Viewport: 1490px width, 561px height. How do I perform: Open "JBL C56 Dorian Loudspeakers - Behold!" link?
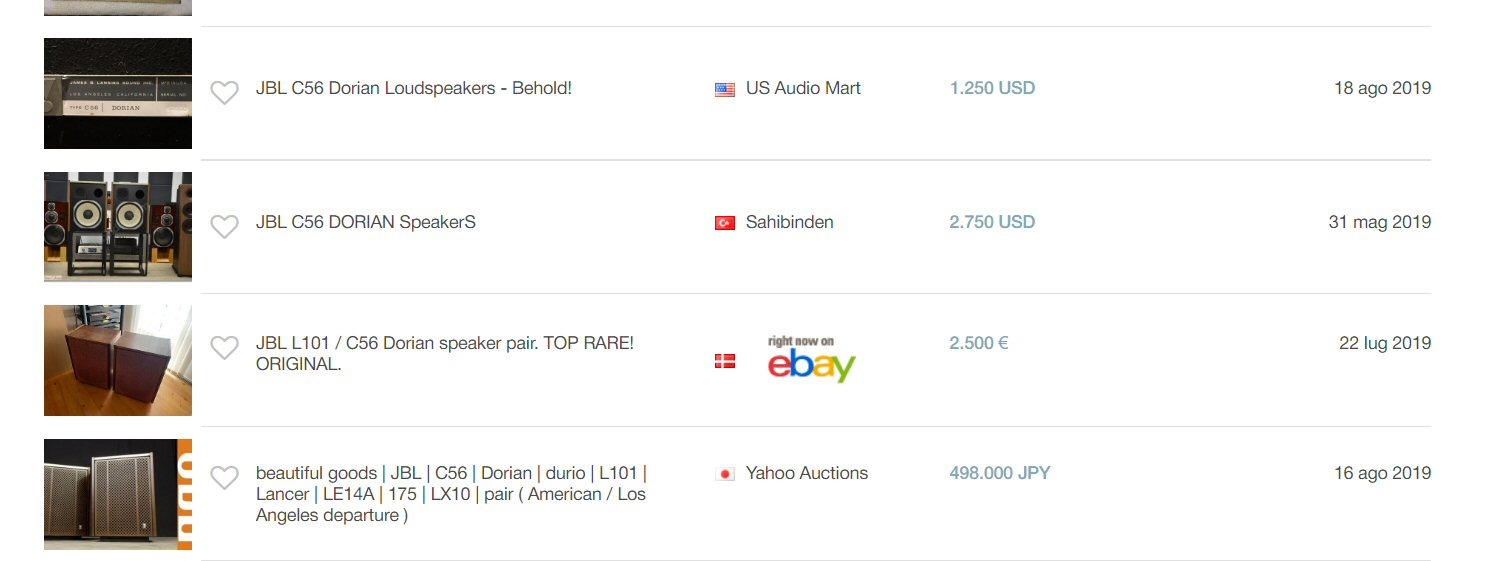coord(413,88)
